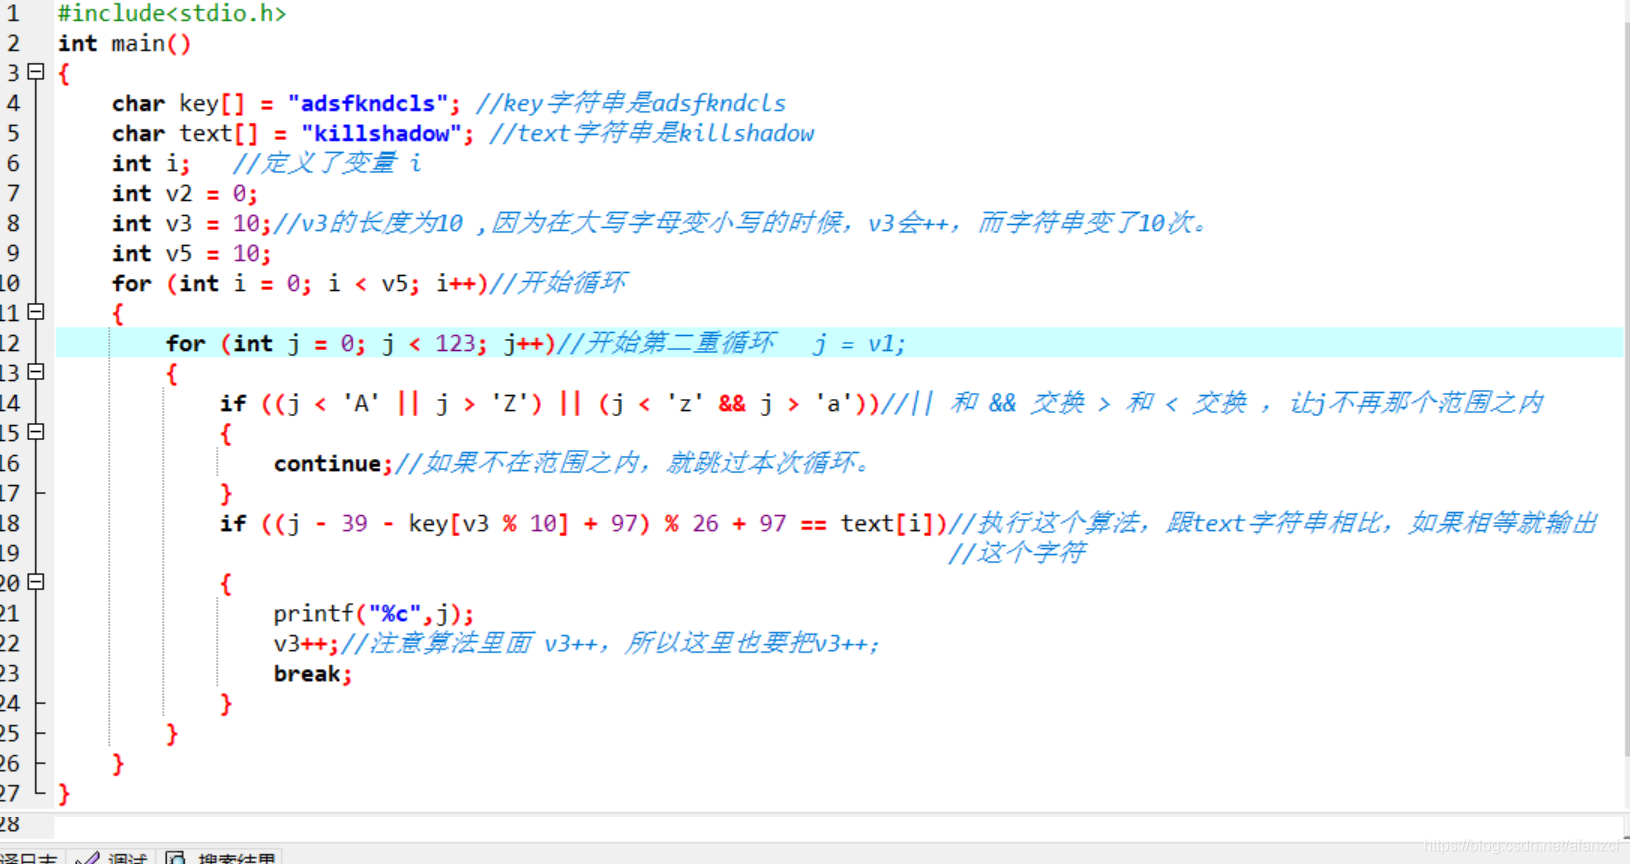Click the "int main()" declaration

pos(124,44)
